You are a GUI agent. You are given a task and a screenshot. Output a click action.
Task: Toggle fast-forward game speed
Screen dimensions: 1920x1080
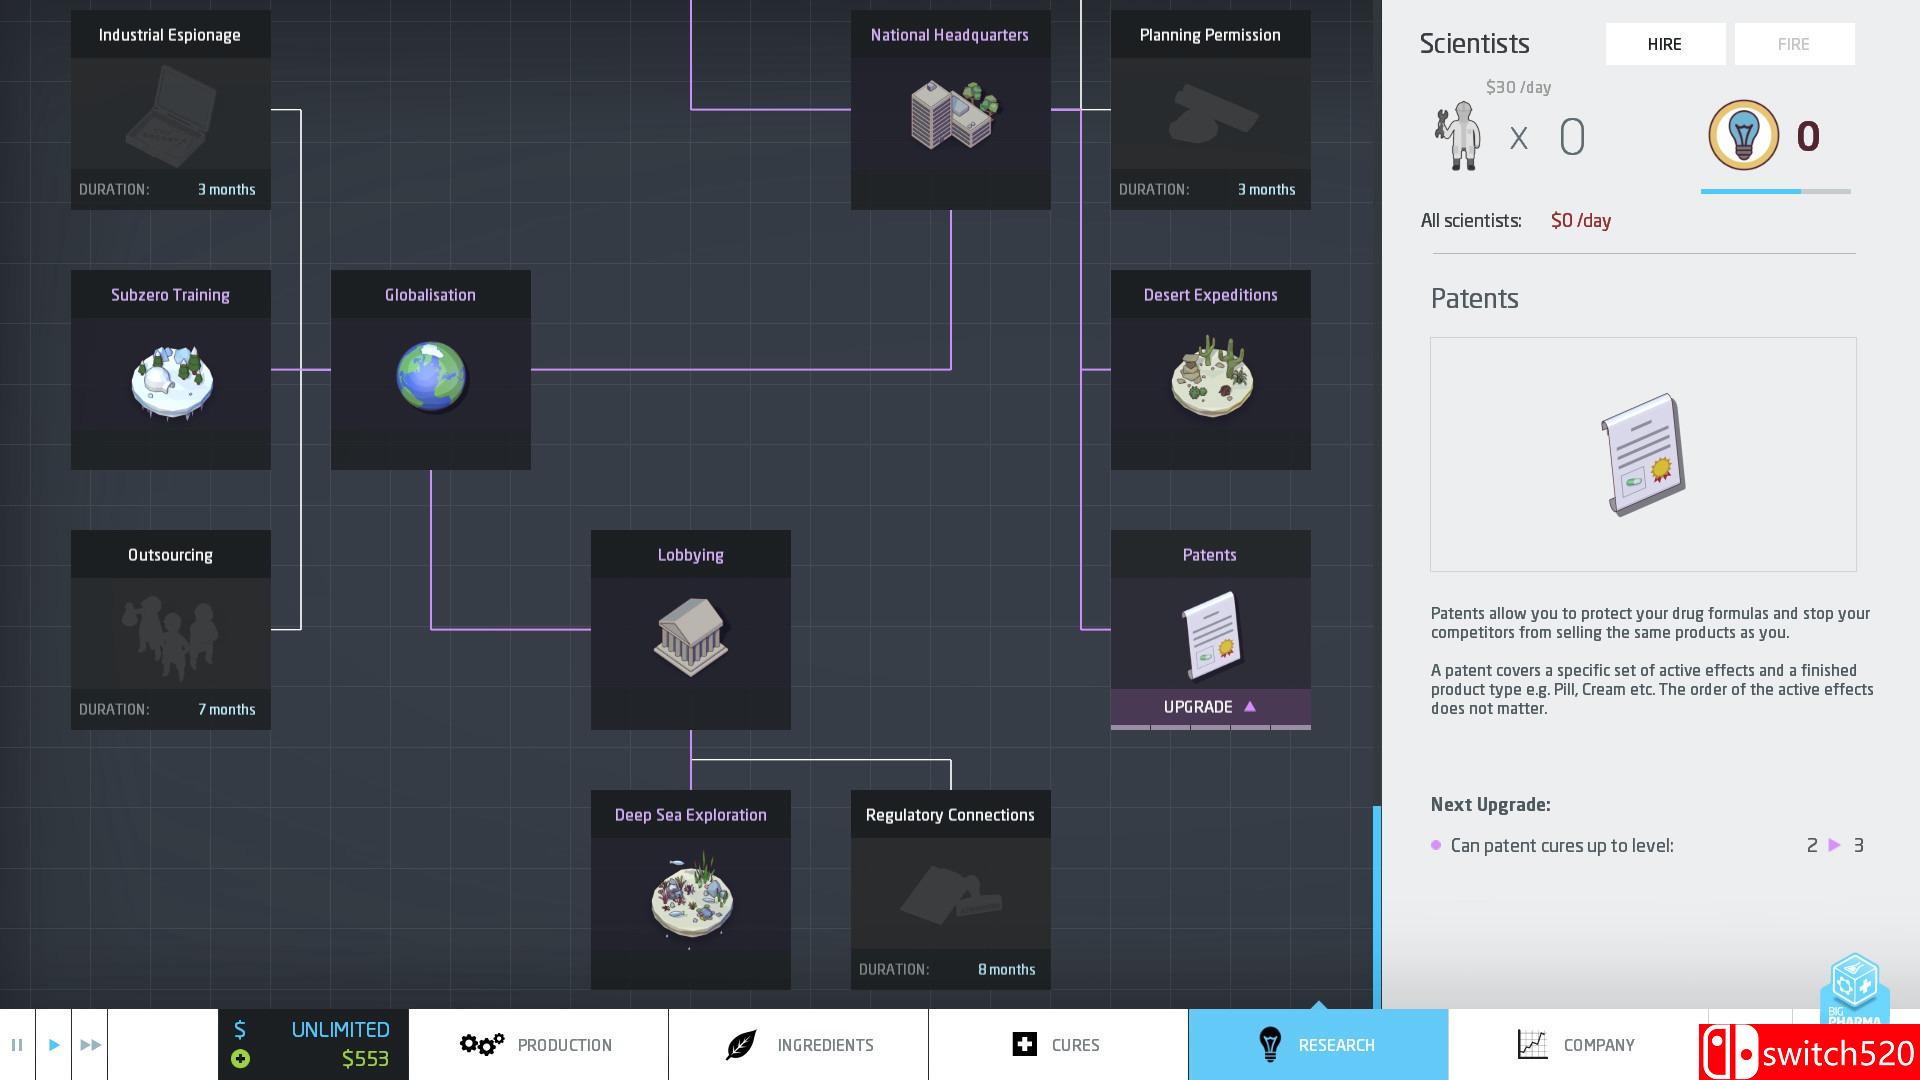pos(90,1045)
